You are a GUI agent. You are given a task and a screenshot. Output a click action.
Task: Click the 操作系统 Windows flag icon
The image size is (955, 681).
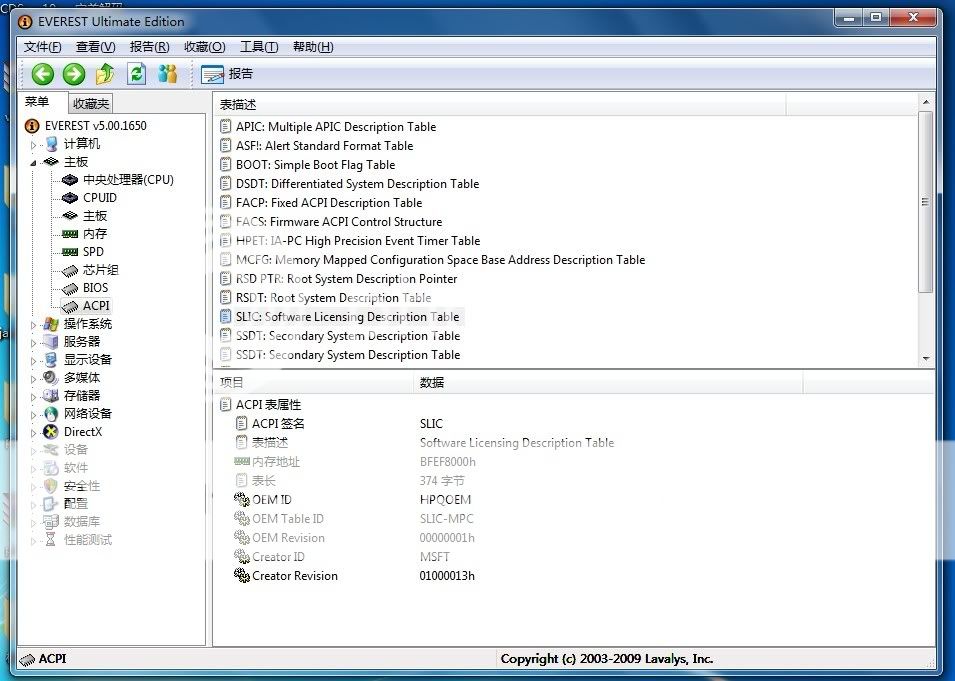(x=51, y=324)
